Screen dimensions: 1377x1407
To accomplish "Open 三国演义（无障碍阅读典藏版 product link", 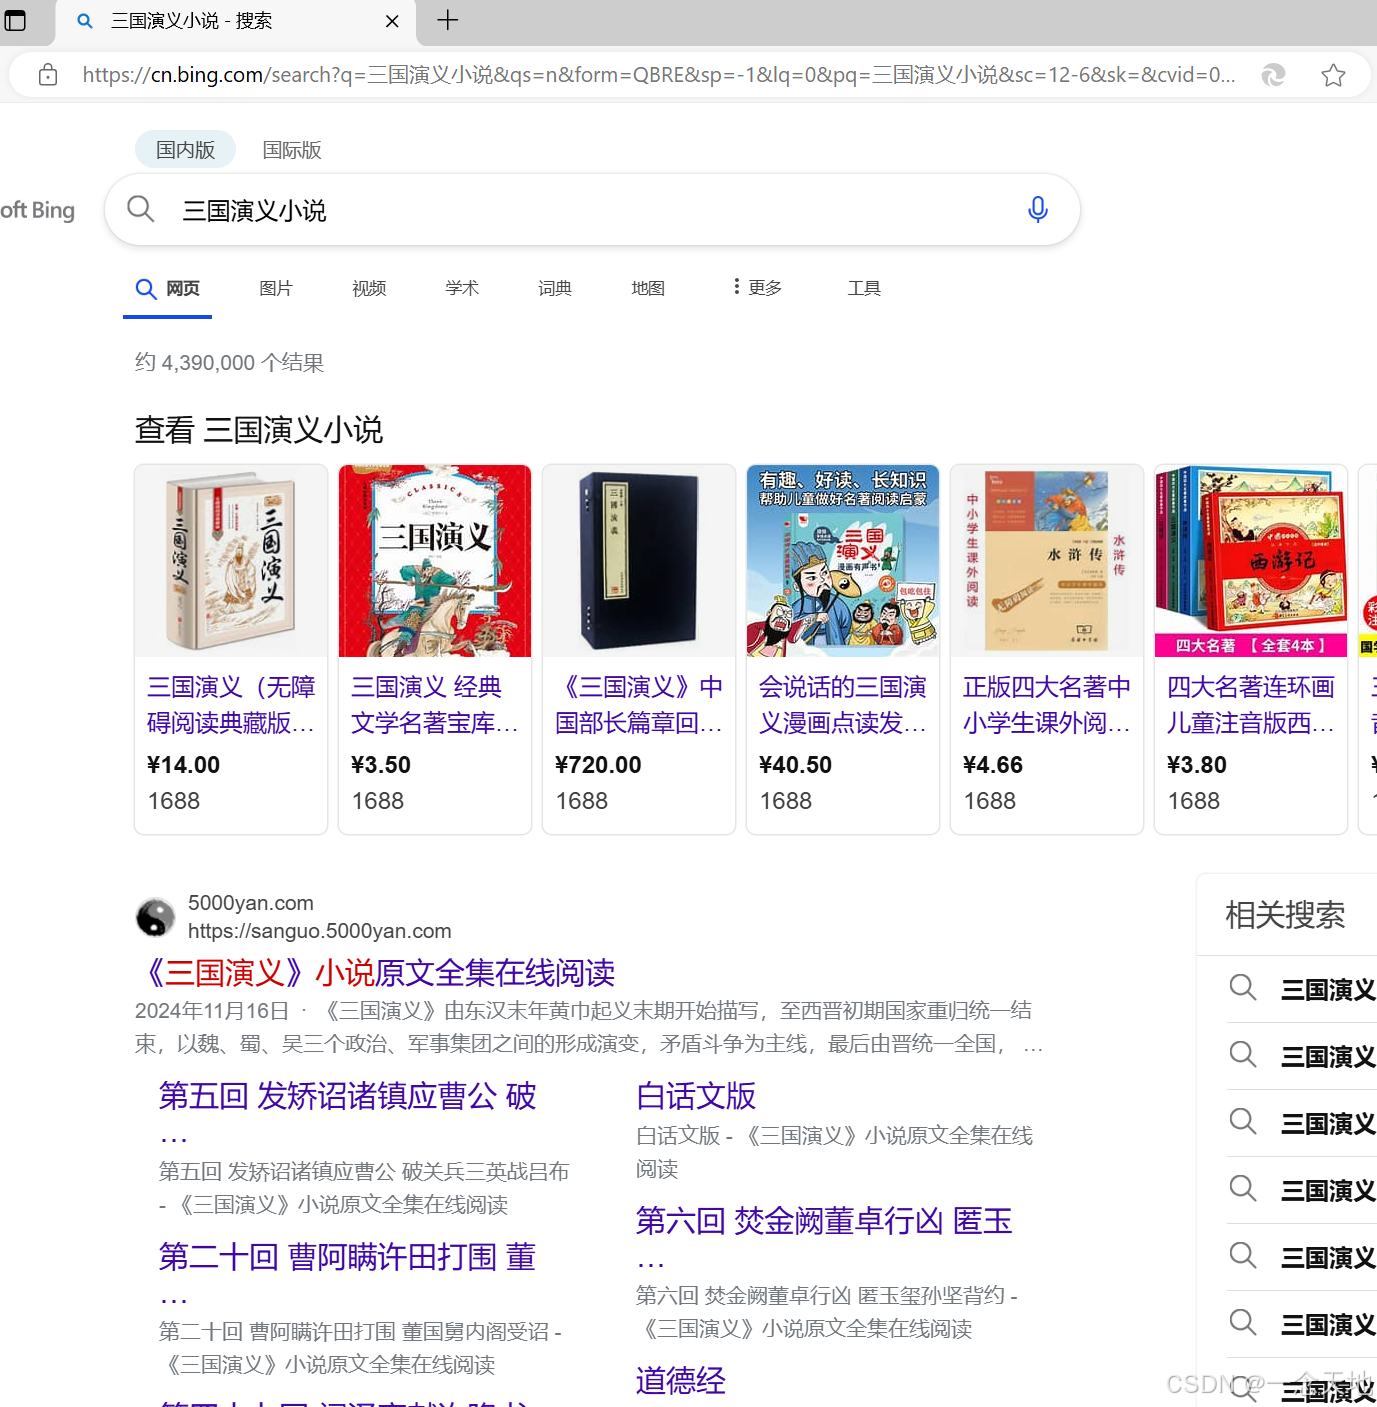I will pos(231,704).
